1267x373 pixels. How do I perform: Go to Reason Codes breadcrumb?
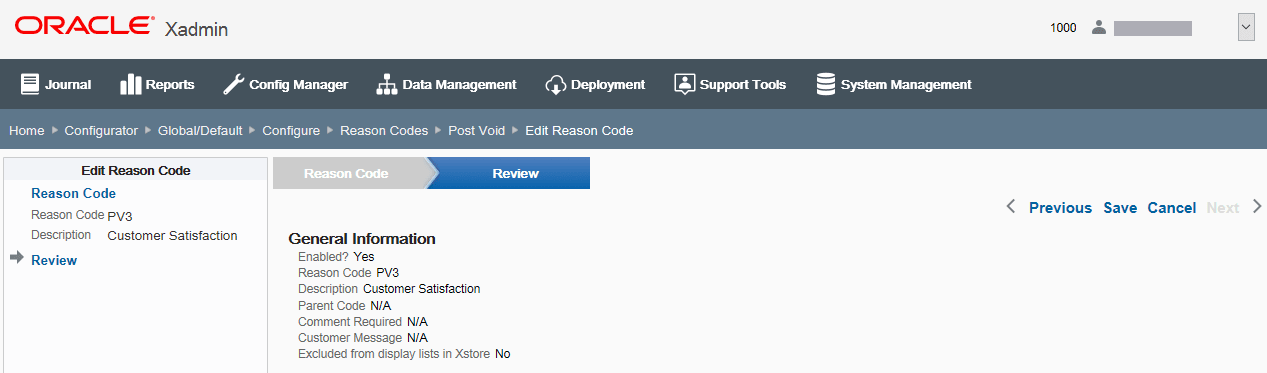(384, 130)
